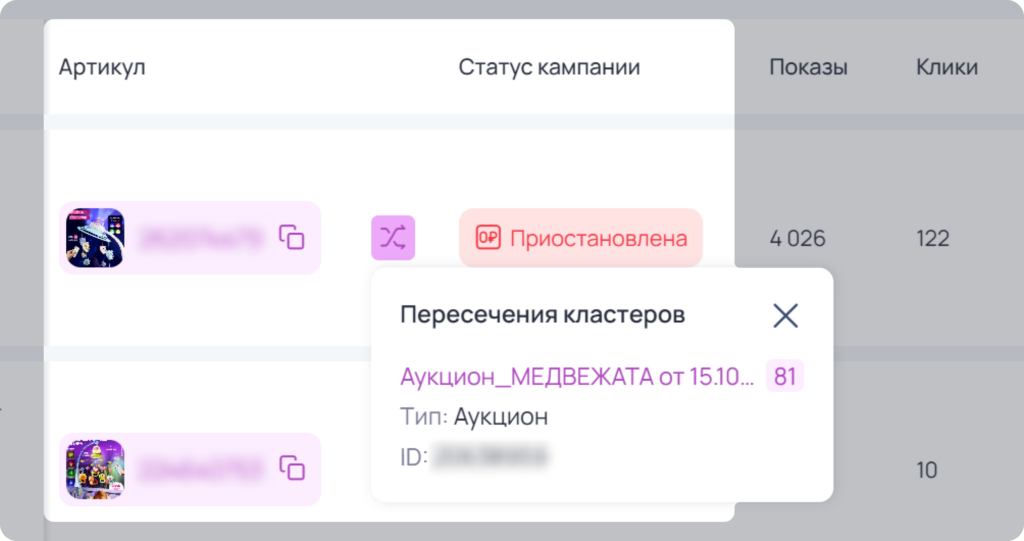1024x541 pixels.
Task: Close the Пересечения кластеров popup
Action: point(786,316)
